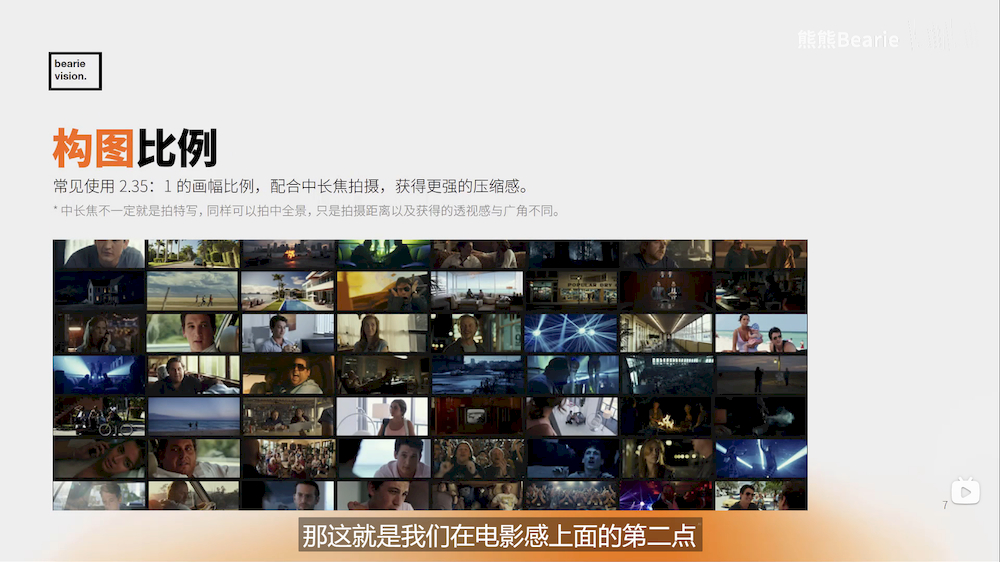Click the 2.35:1 aspect ratio description line
1000x562 pixels.
290,187
